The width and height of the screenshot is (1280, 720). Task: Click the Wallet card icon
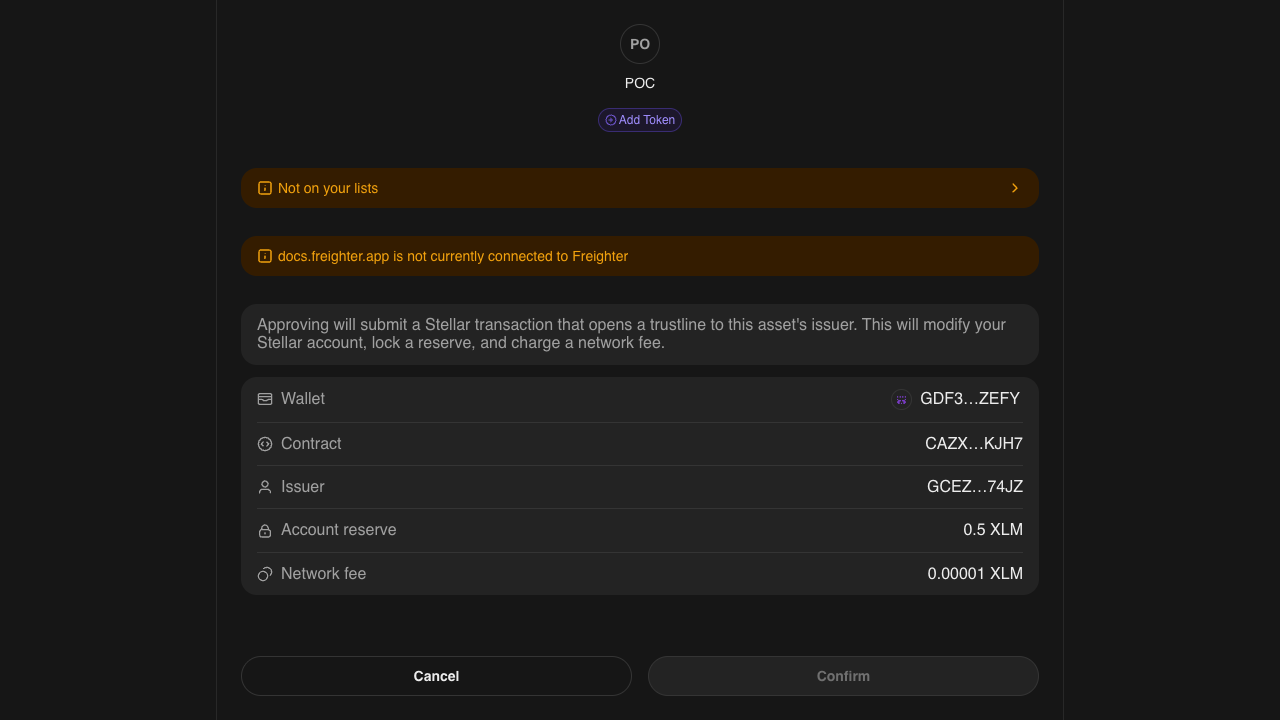coord(265,399)
